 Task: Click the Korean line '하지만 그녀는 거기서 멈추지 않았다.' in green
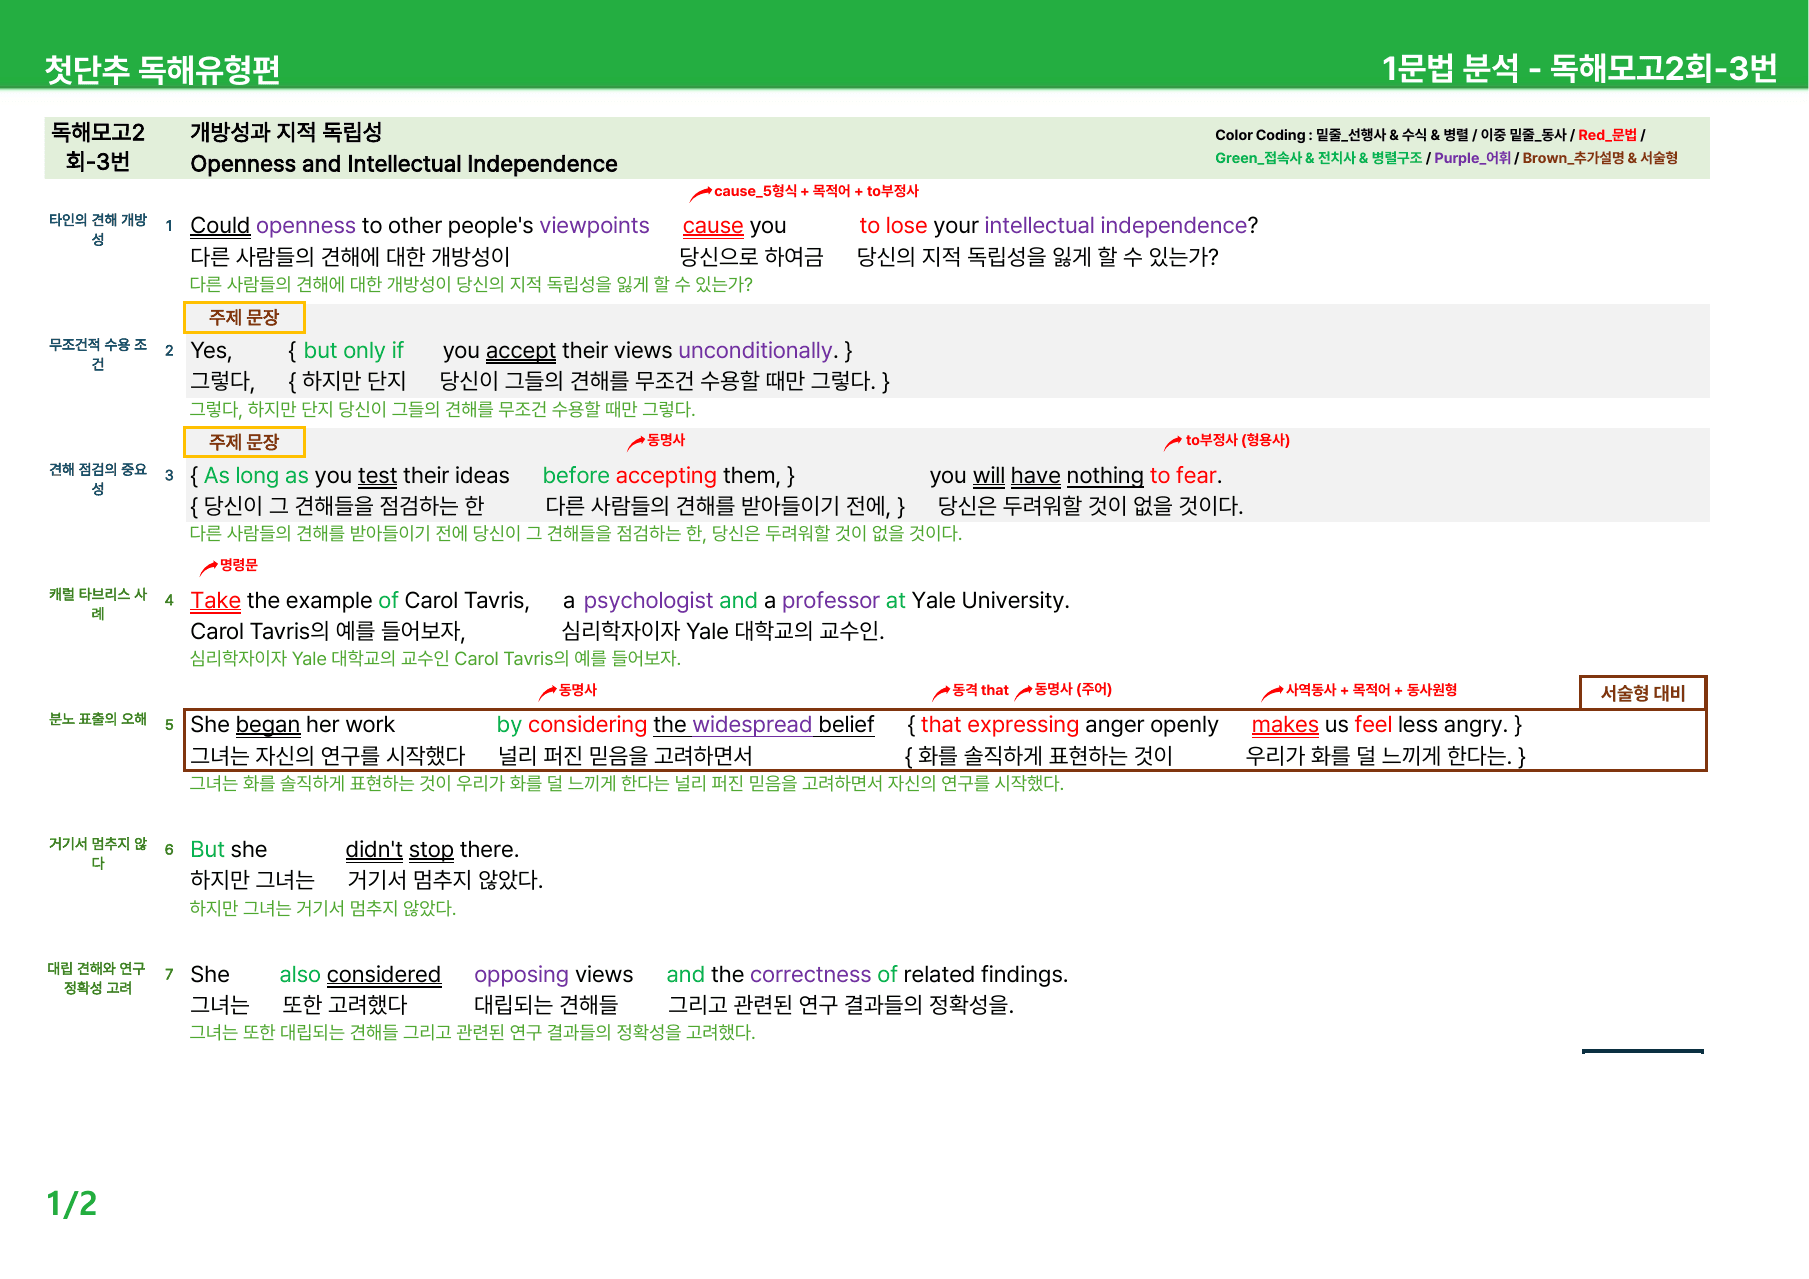[x=322, y=908]
